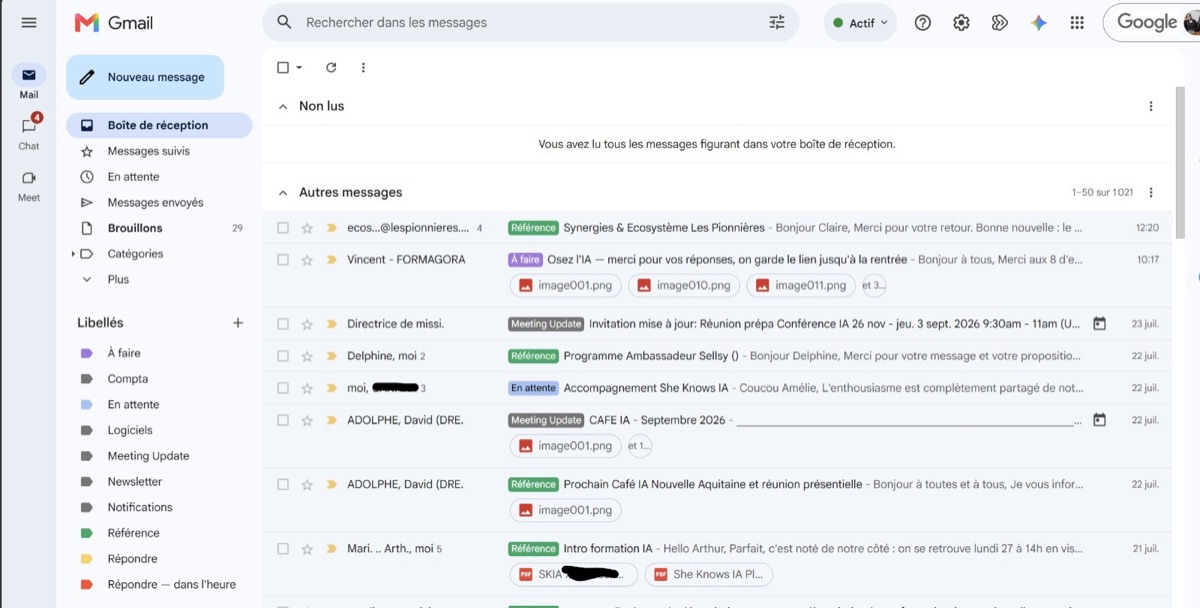Open She Knows IA Pl... PDF attachment
The width and height of the screenshot is (1200, 608).
pyautogui.click(x=709, y=574)
